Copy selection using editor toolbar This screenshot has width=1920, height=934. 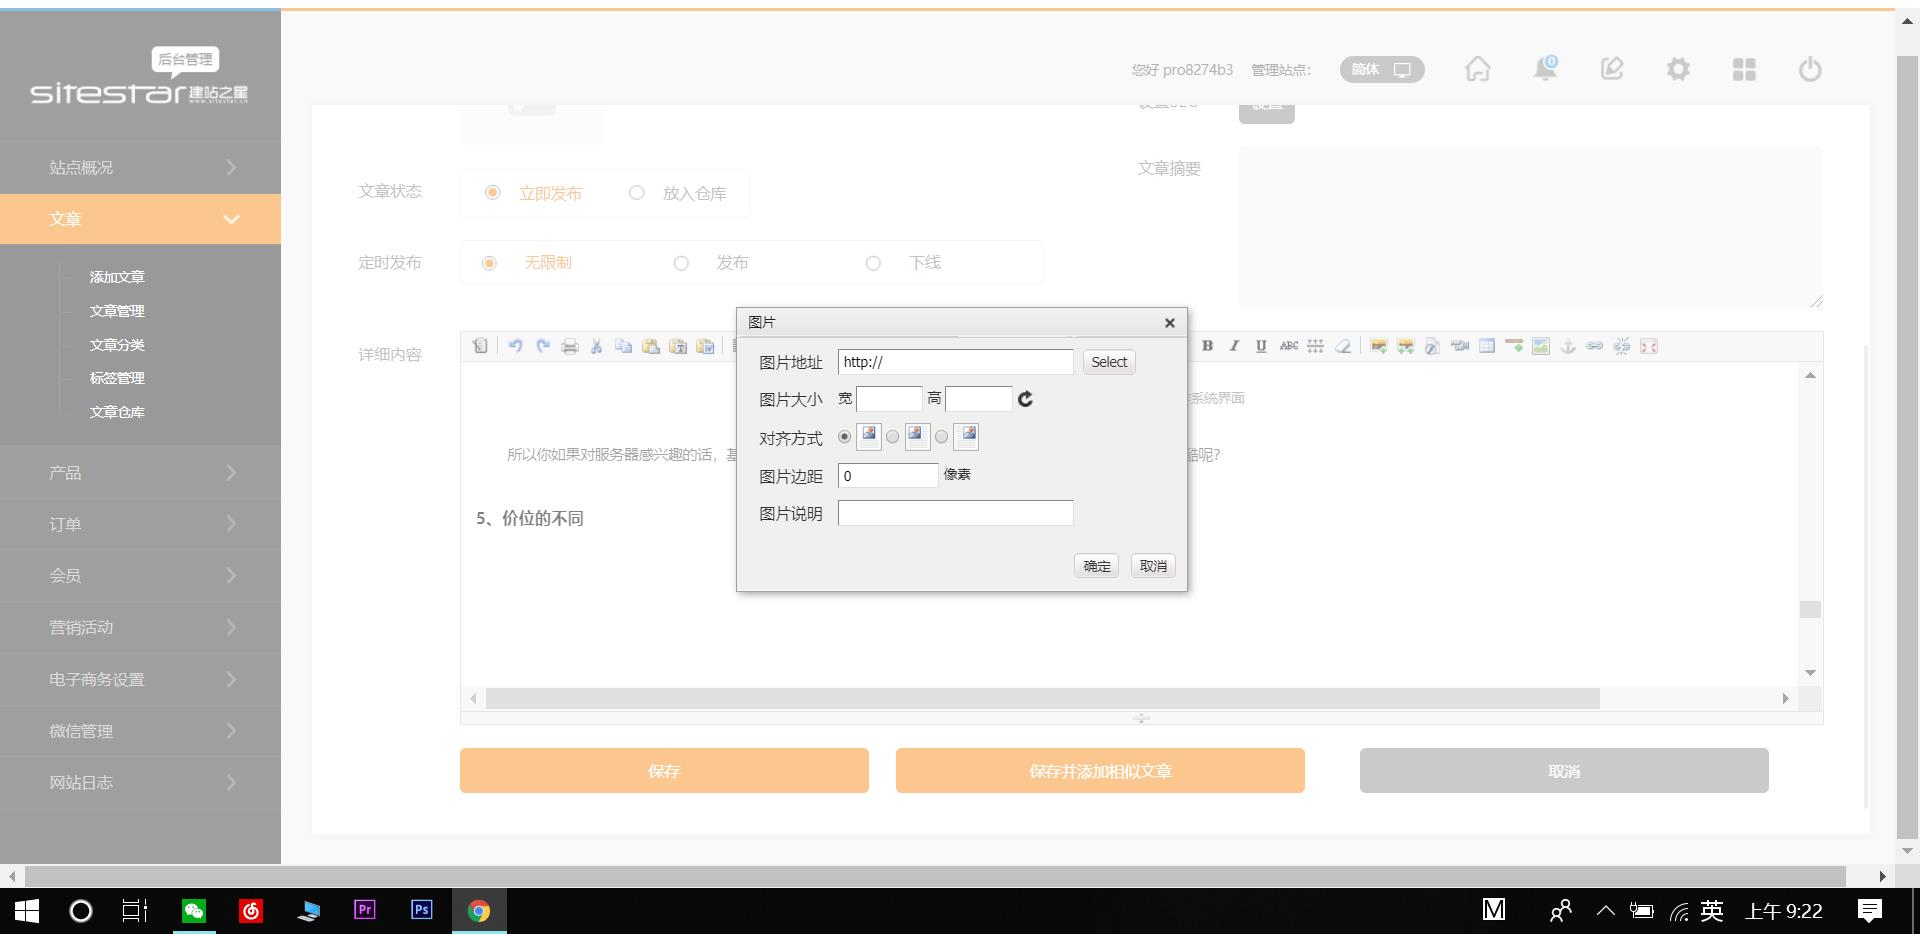pyautogui.click(x=623, y=346)
